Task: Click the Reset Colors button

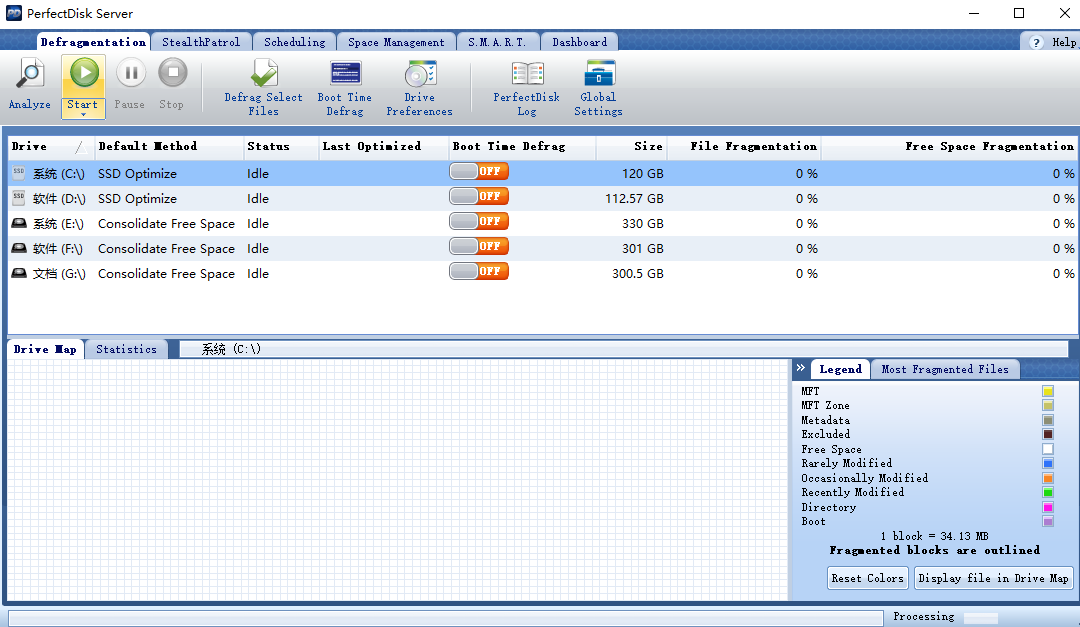Action: tap(867, 577)
